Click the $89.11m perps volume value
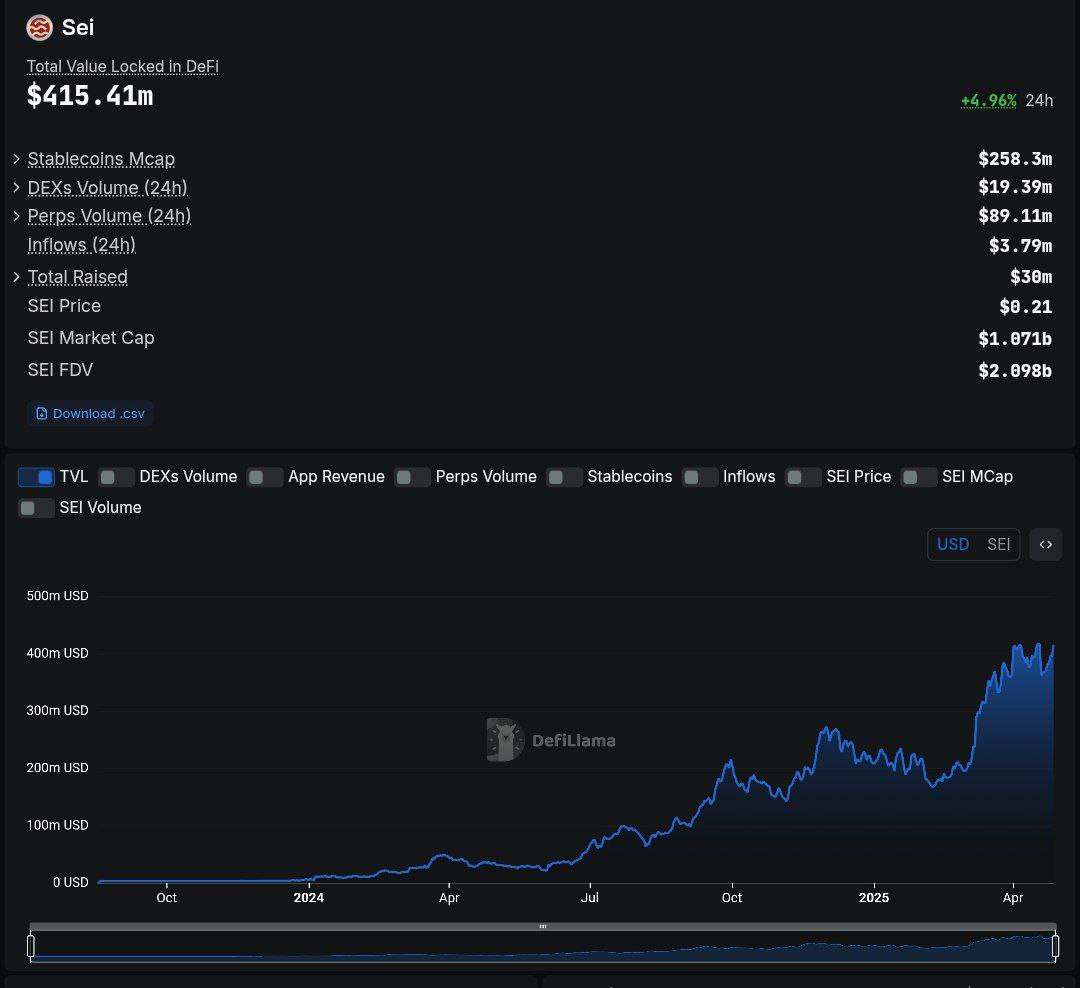 1015,216
